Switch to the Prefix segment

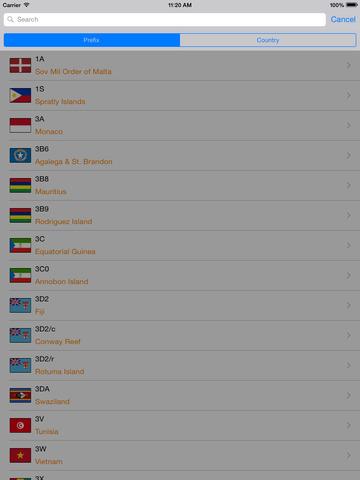tap(92, 40)
